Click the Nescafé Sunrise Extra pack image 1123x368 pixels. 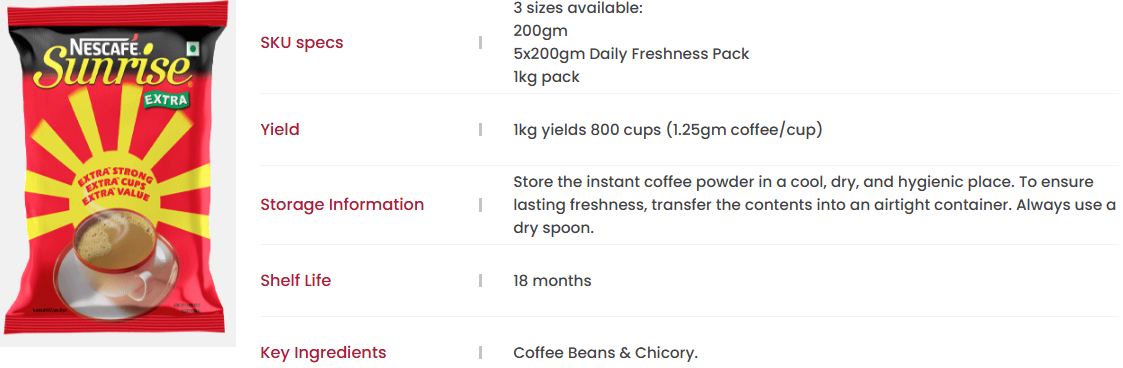(x=117, y=173)
